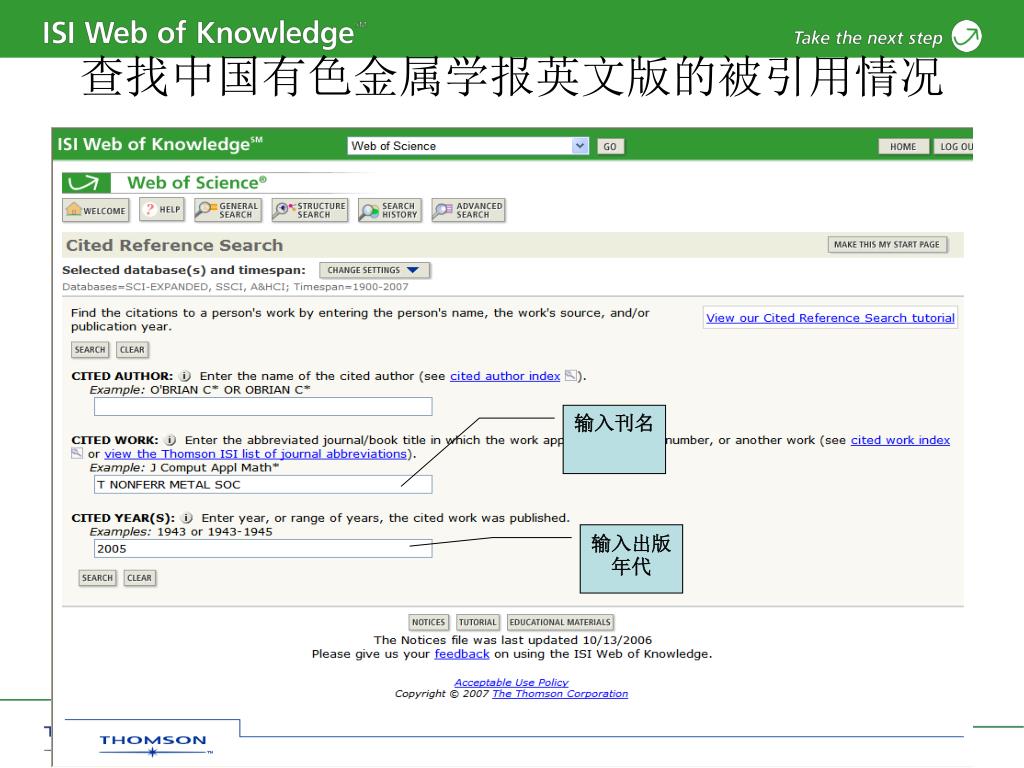Open Acceptable Use Policy link
The image size is (1024, 768).
(x=511, y=682)
